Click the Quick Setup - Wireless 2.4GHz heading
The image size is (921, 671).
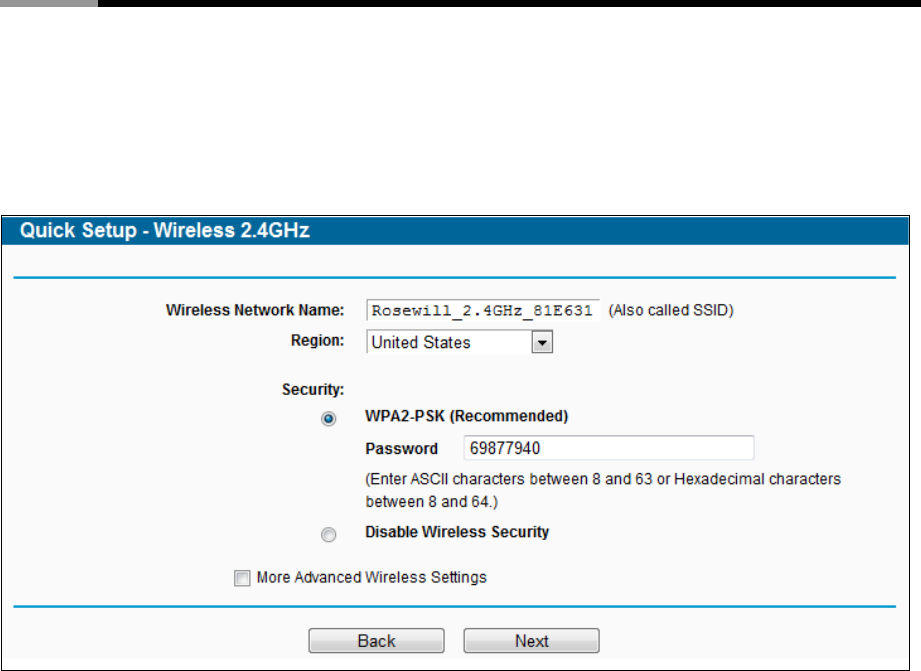(x=164, y=230)
